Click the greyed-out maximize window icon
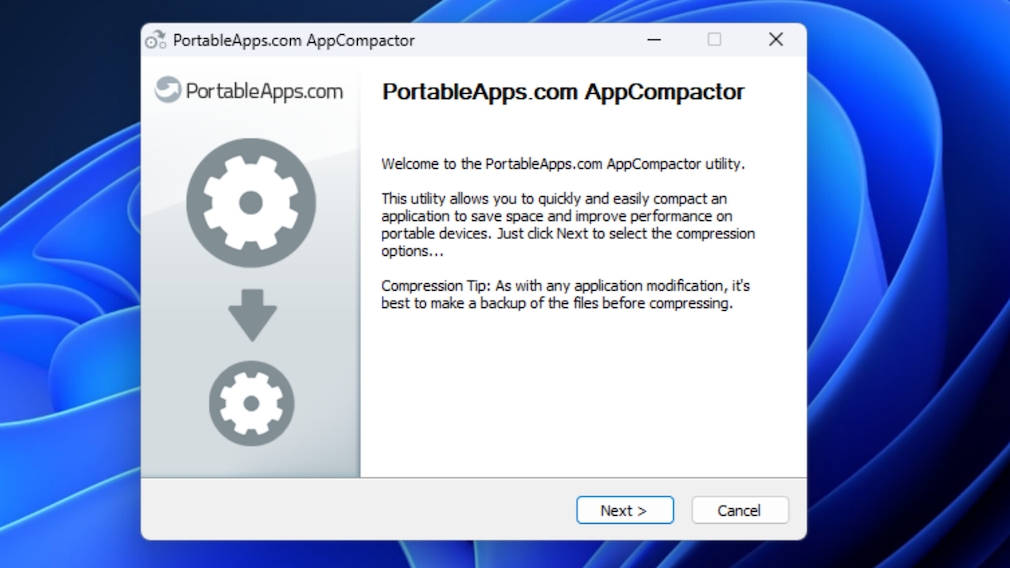Screen dimensions: 1010x568 [714, 40]
